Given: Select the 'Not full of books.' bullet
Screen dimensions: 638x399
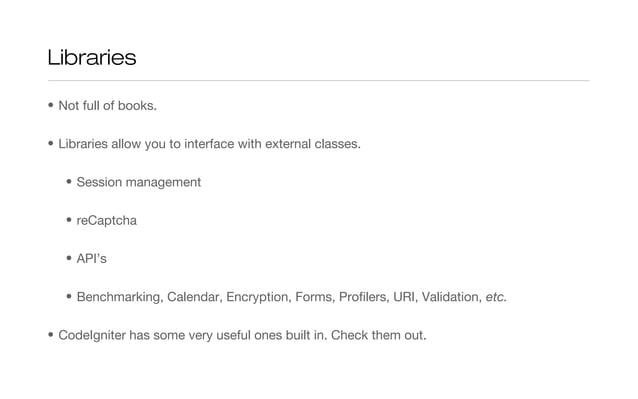Looking at the screenshot, I should pyautogui.click(x=107, y=106).
